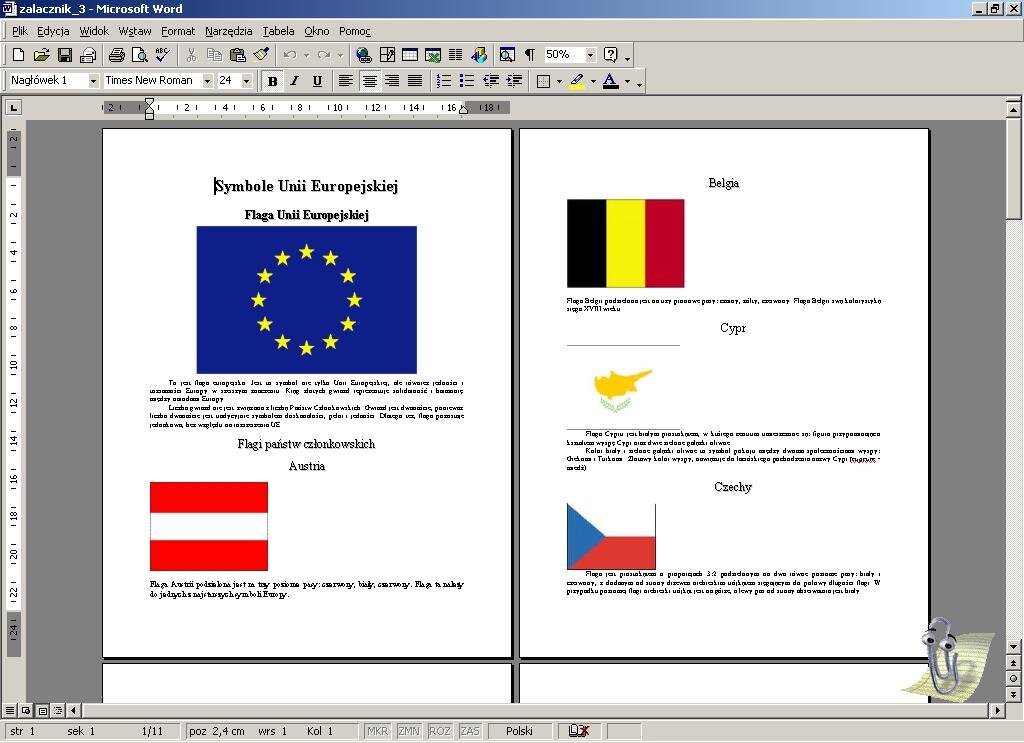Viewport: 1024px width, 743px height.
Task: Open the Edycja menu
Action: point(53,31)
